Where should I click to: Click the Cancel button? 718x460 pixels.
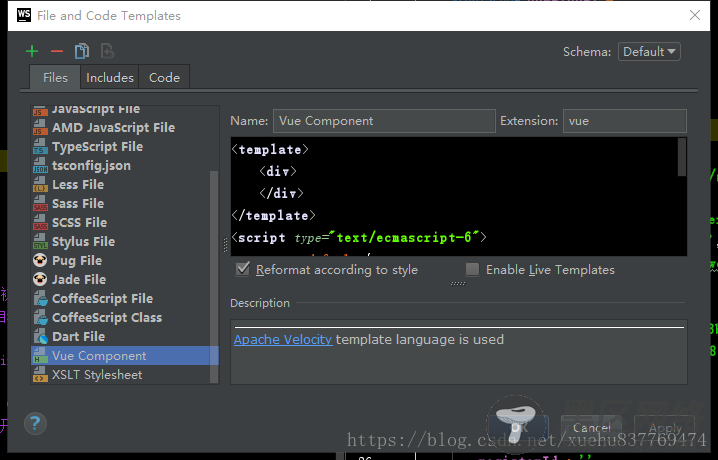click(x=592, y=428)
